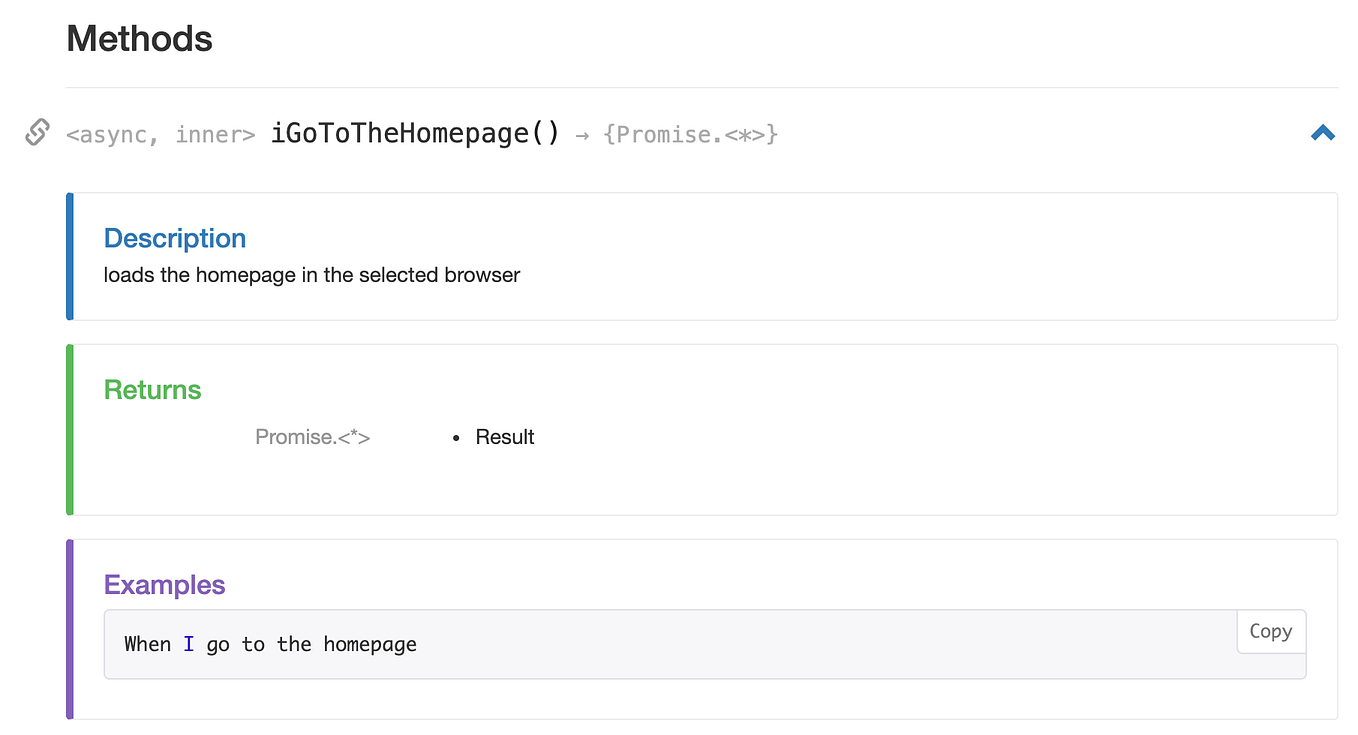Open the Examples section heading
This screenshot has width=1358, height=735.
click(164, 585)
